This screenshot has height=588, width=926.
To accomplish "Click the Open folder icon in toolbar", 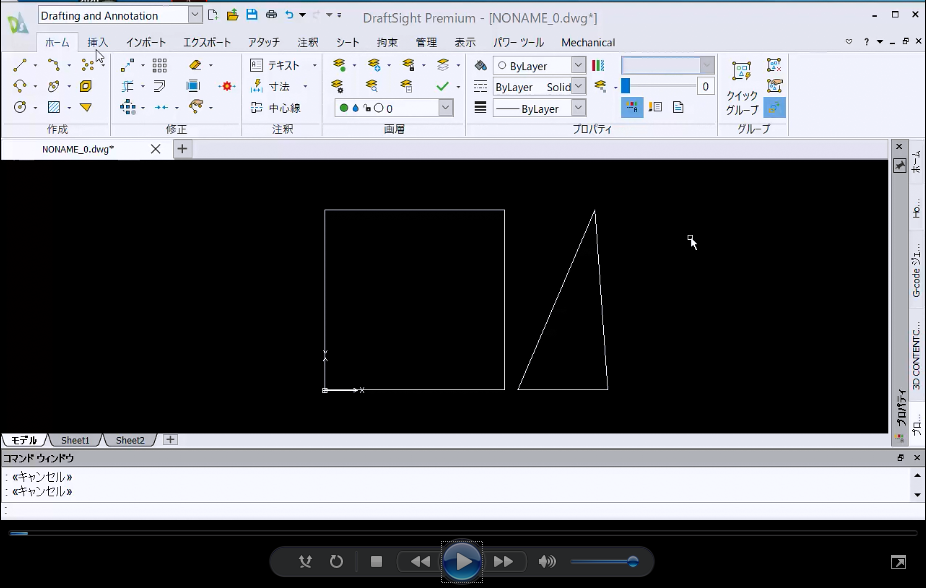I will click(x=233, y=15).
